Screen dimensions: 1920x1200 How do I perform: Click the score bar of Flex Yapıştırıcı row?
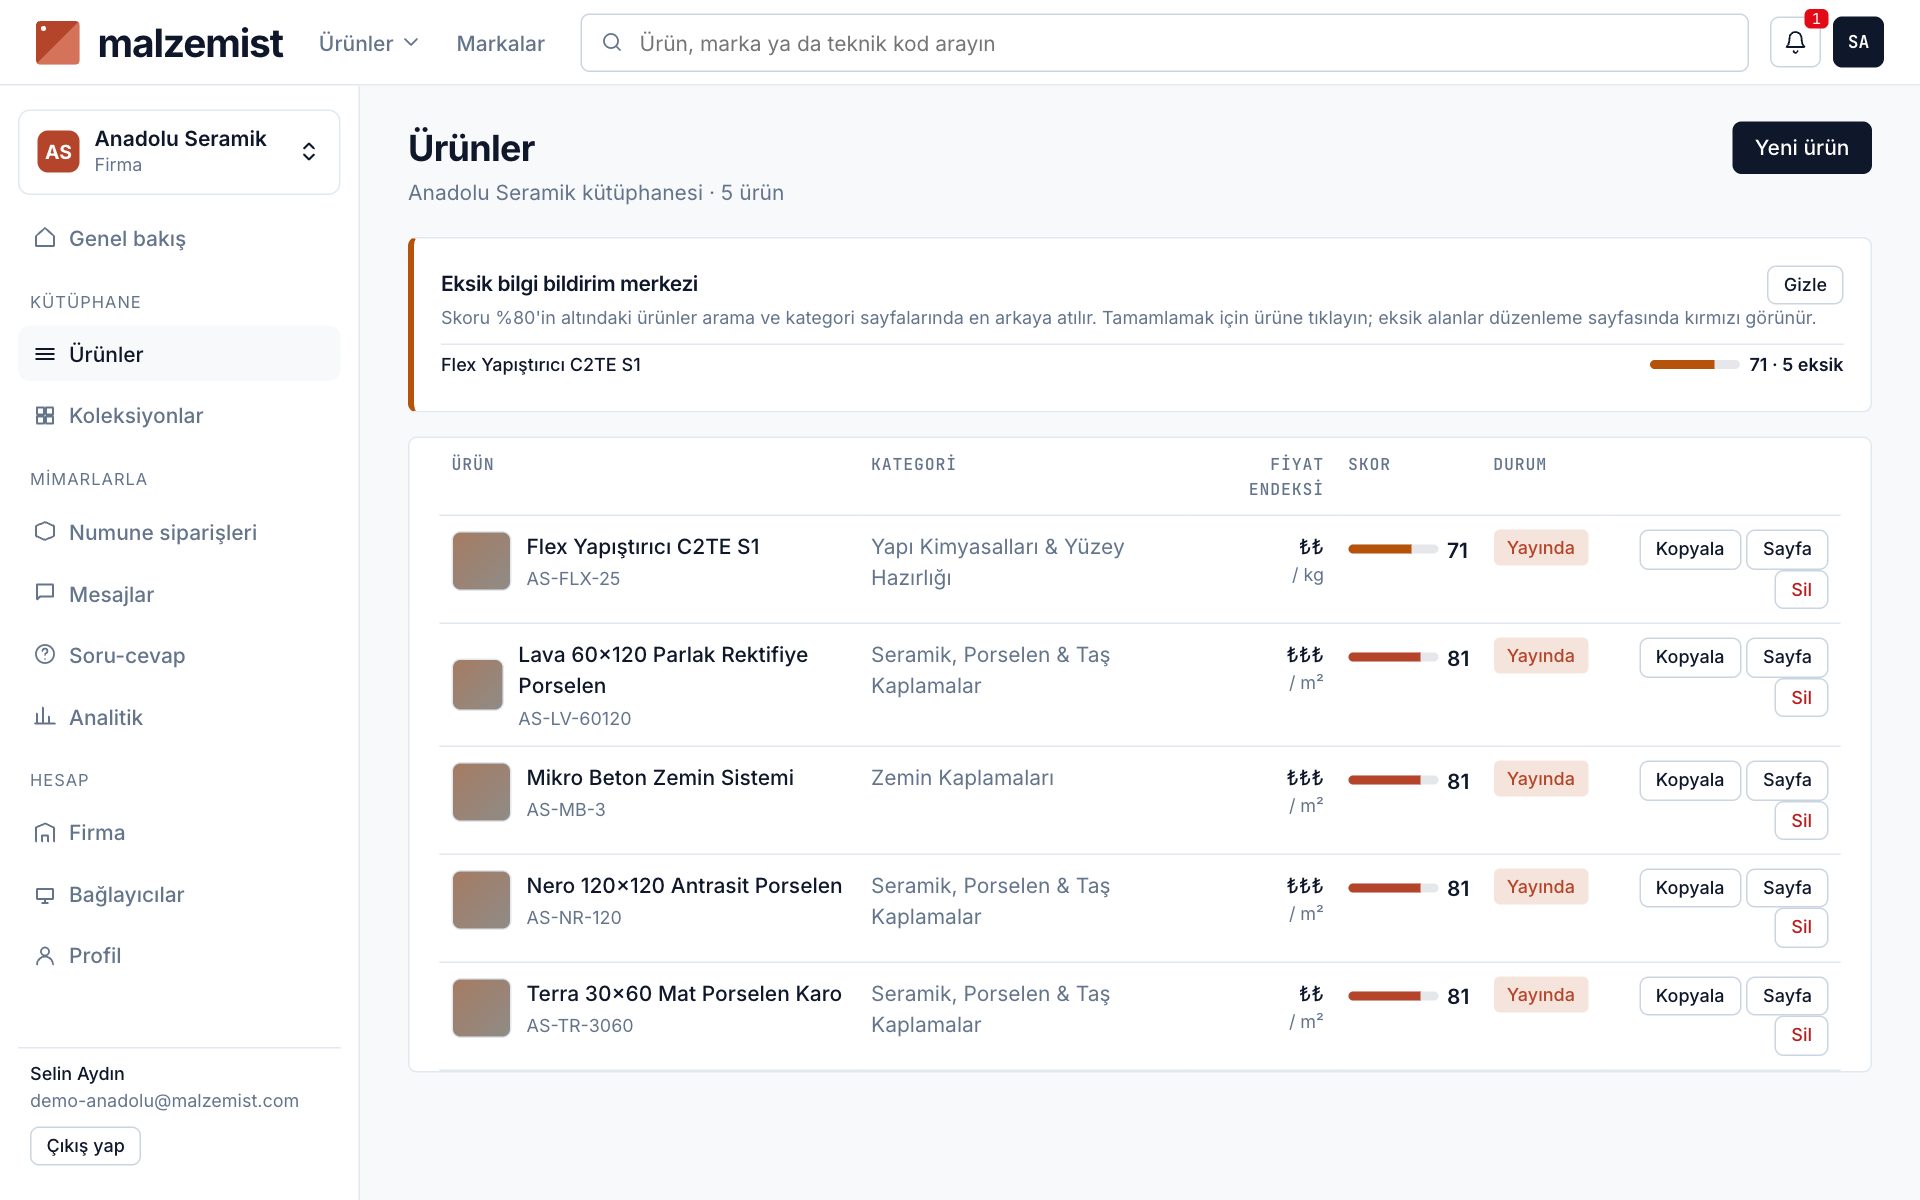1392,549
